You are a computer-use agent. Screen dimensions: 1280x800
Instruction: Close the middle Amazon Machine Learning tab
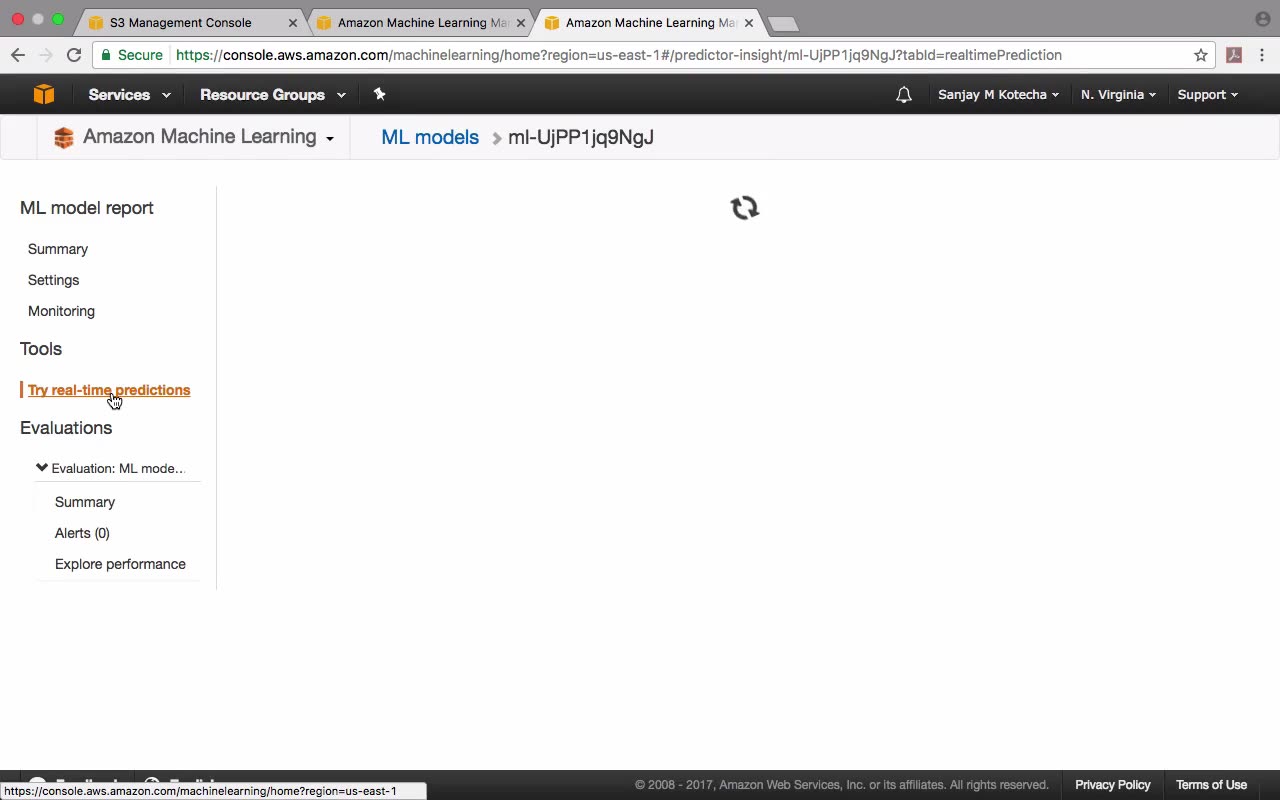[x=521, y=22]
